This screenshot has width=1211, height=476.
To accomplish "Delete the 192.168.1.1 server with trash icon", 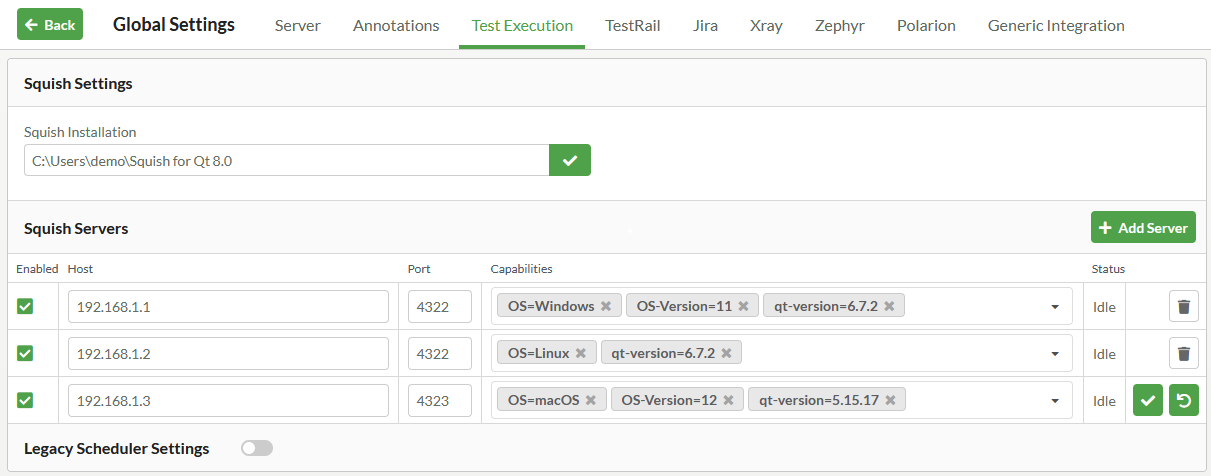I will pos(1183,306).
